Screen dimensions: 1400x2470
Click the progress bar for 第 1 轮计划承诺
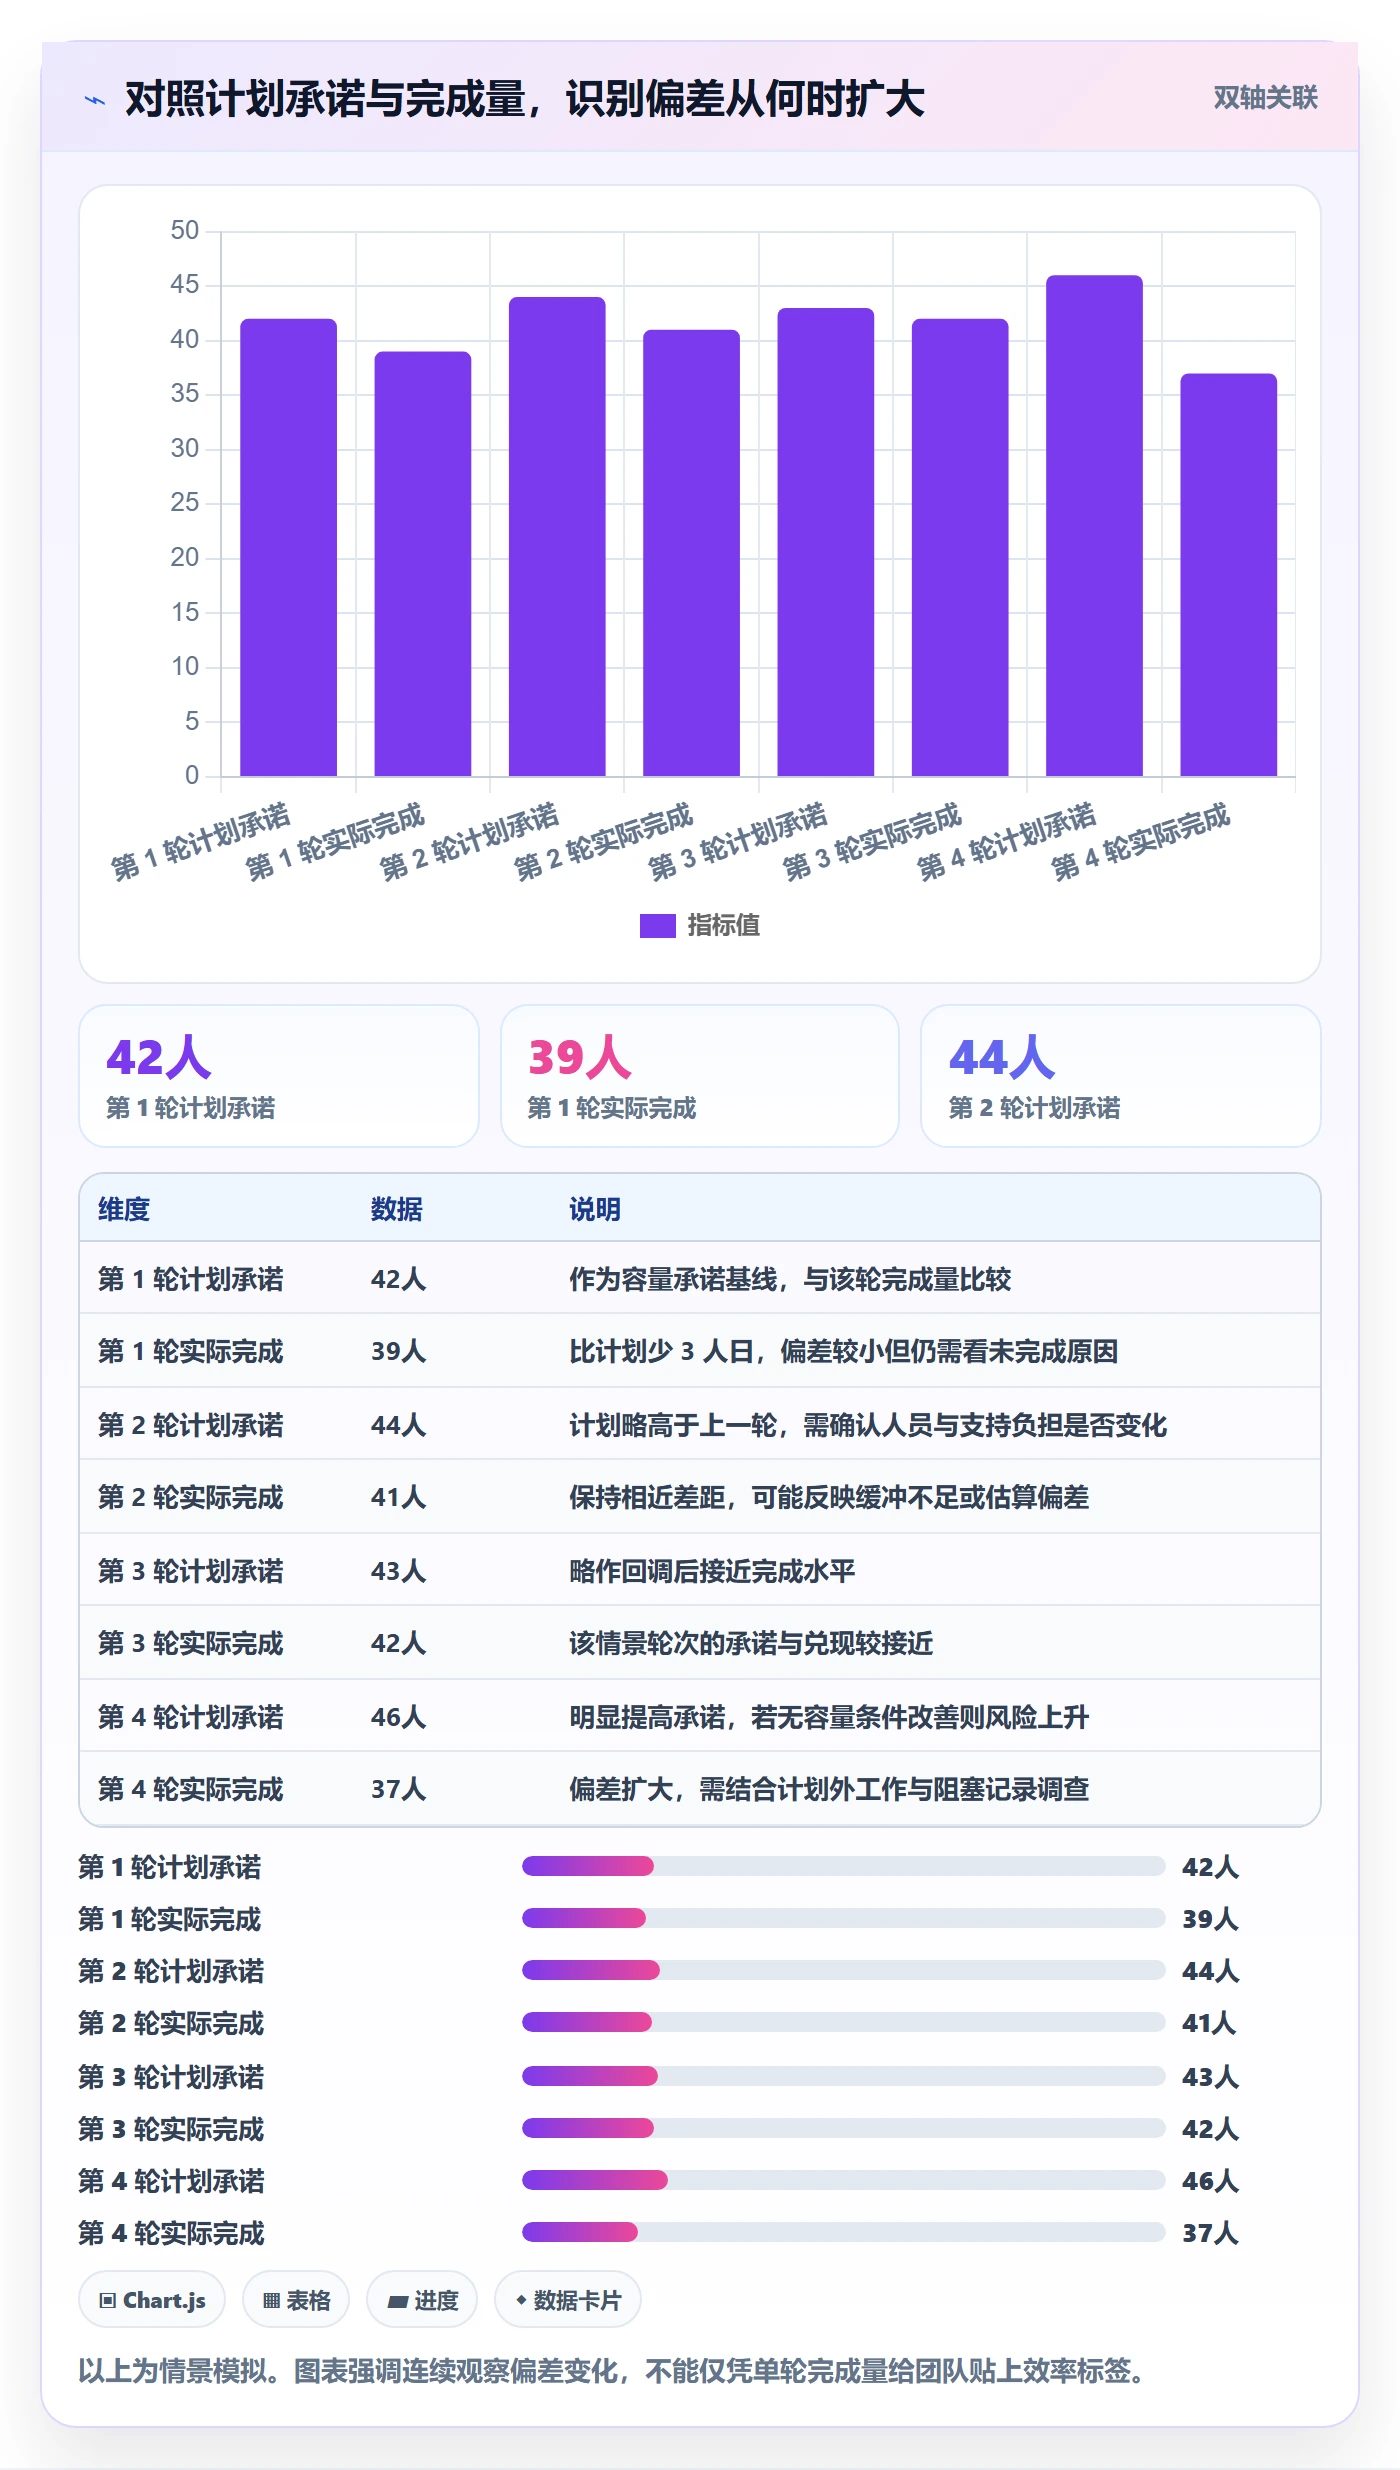click(x=844, y=1866)
